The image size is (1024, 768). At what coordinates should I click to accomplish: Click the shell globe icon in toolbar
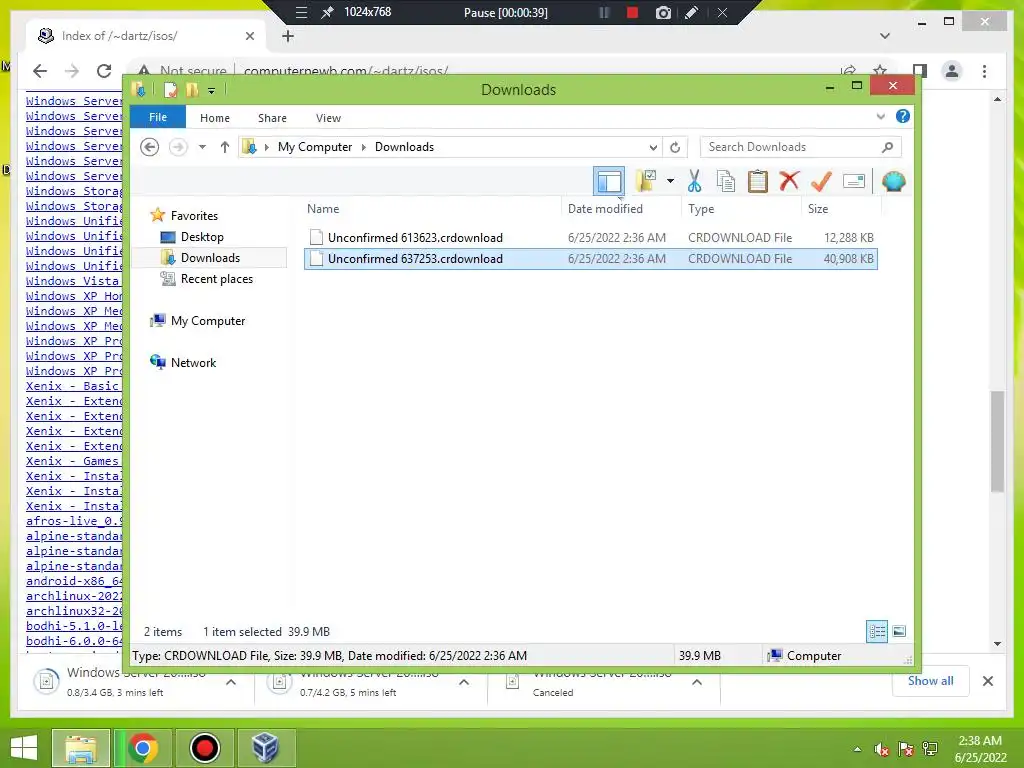point(893,181)
